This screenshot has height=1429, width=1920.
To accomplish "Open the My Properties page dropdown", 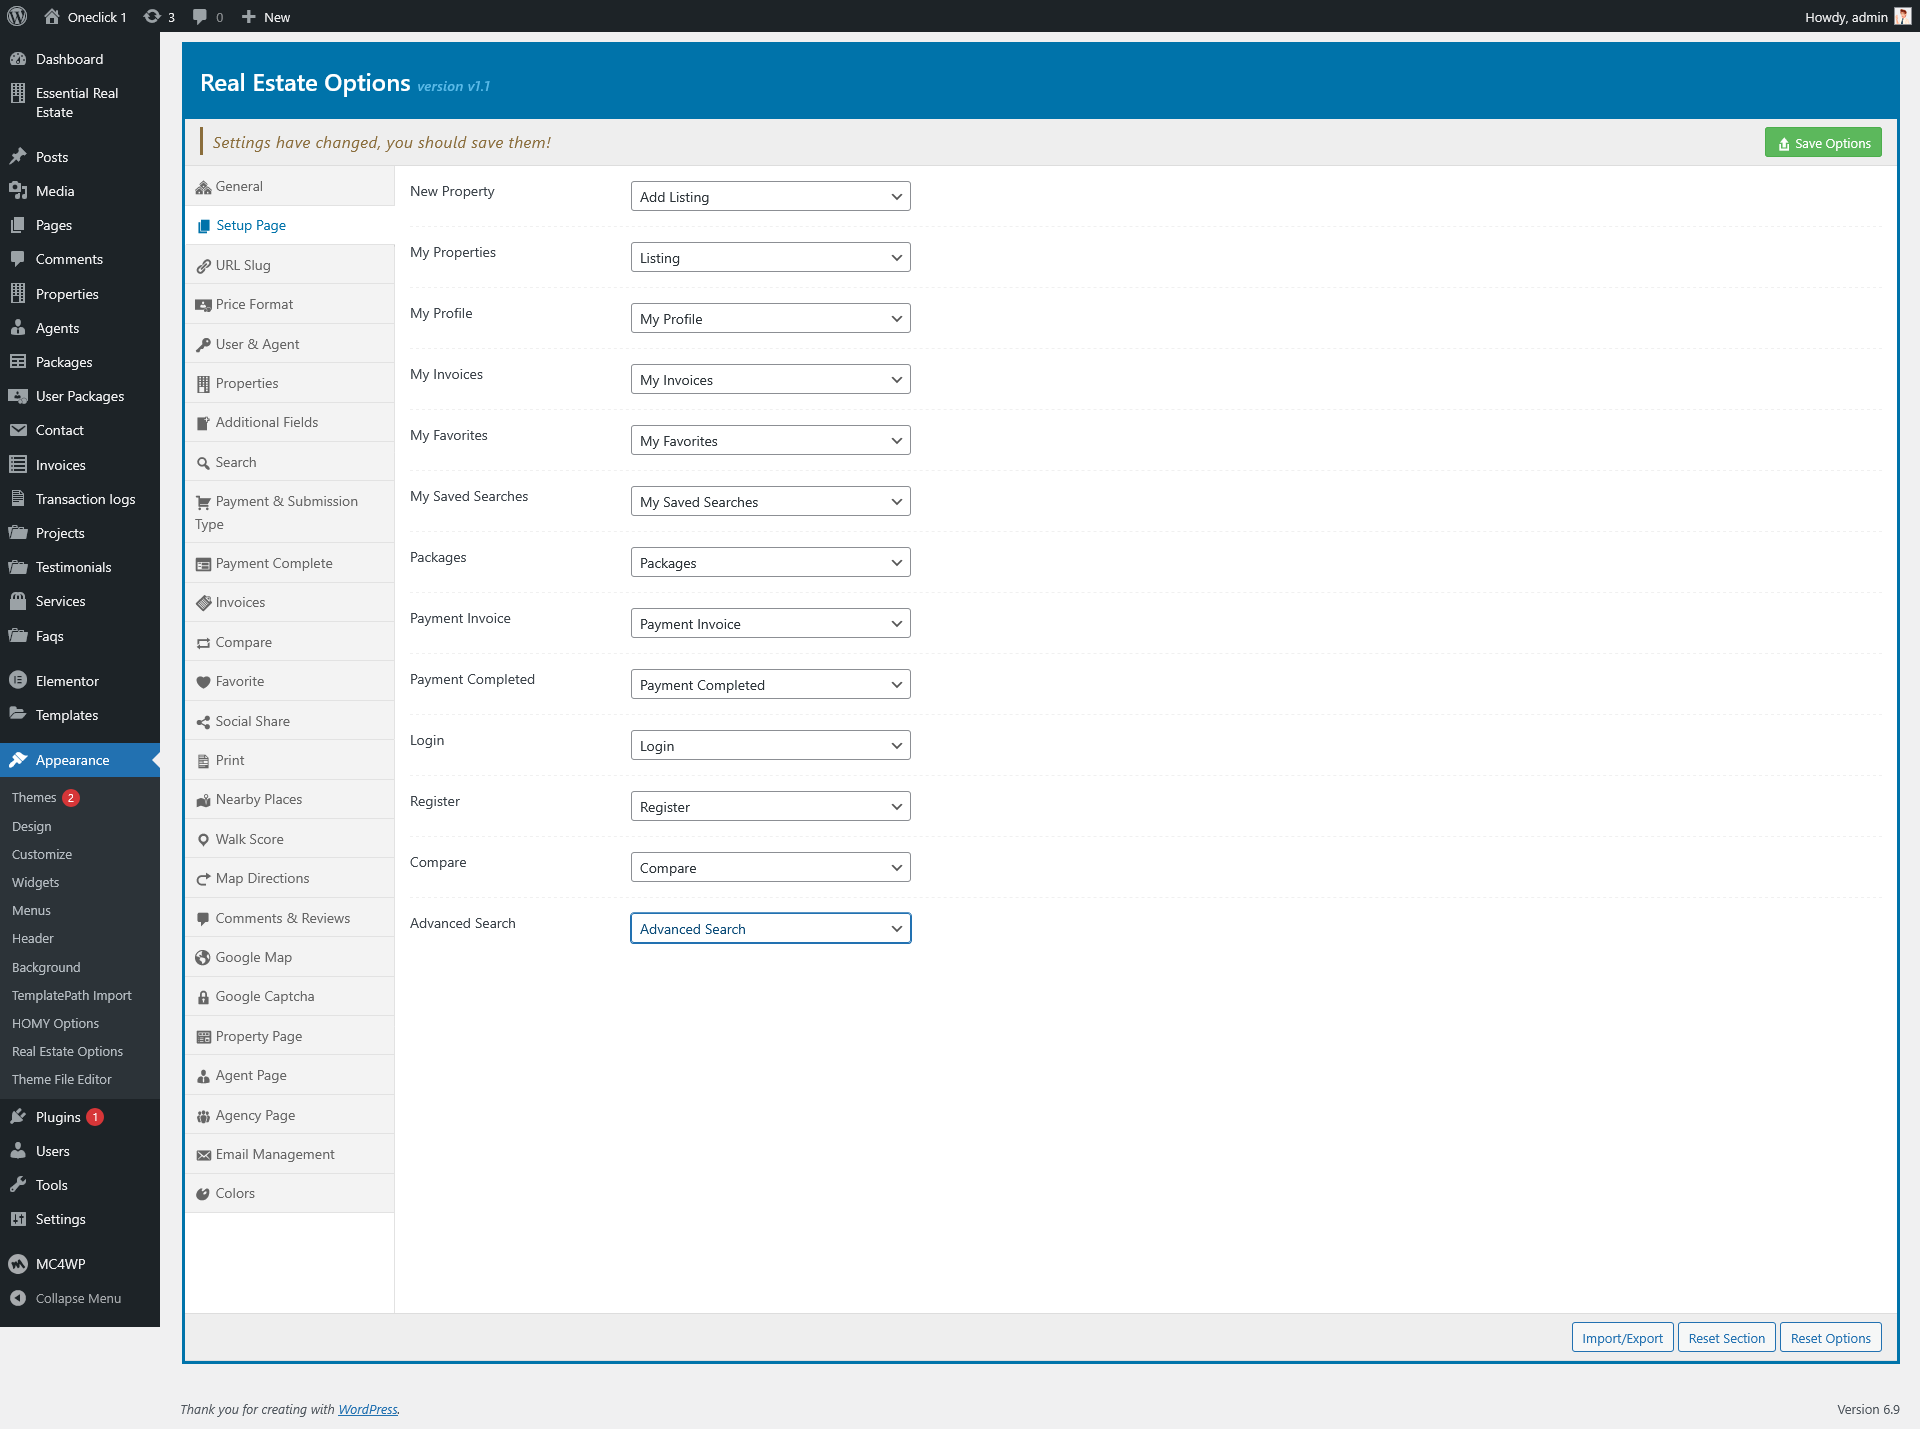I will 770,257.
